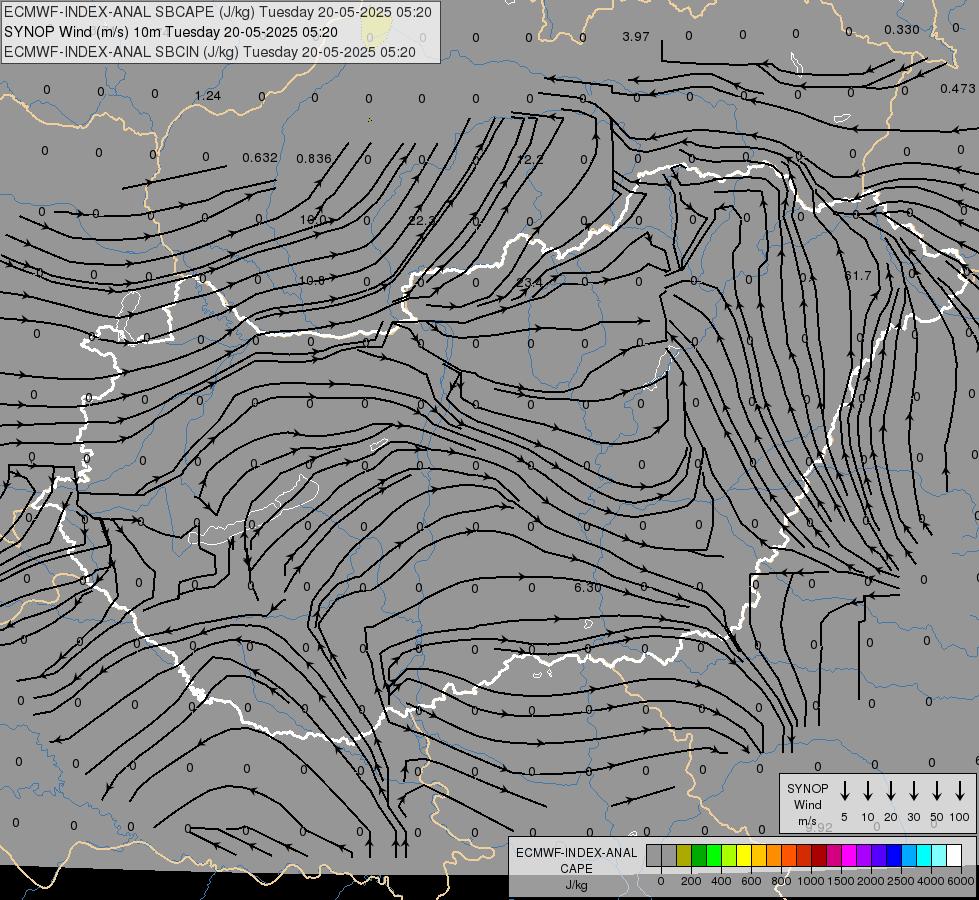Click the 5 m/s wind arrow in the legend
This screenshot has width=979, height=900.
point(844,791)
